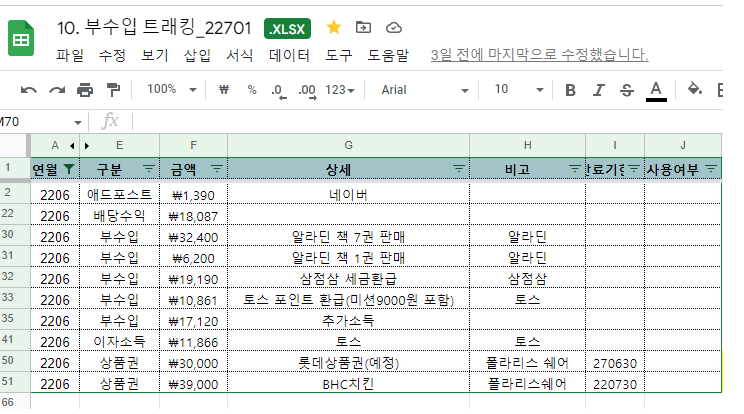
Task: Open the 수정 menu
Action: click(112, 55)
